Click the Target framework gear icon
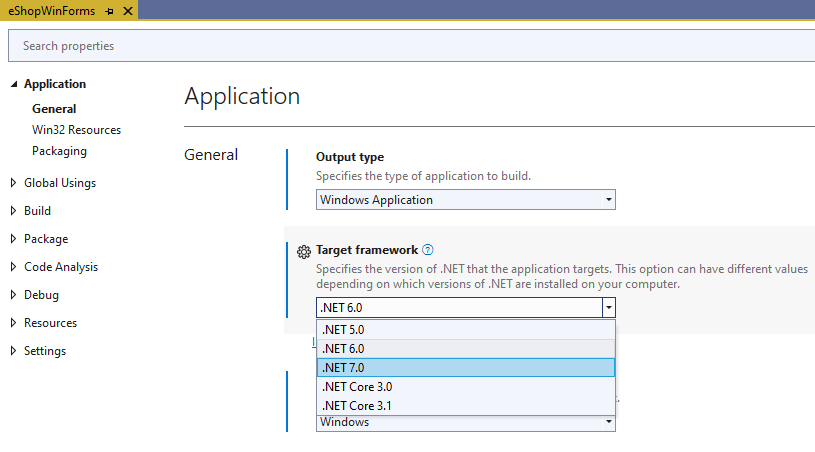 click(304, 251)
